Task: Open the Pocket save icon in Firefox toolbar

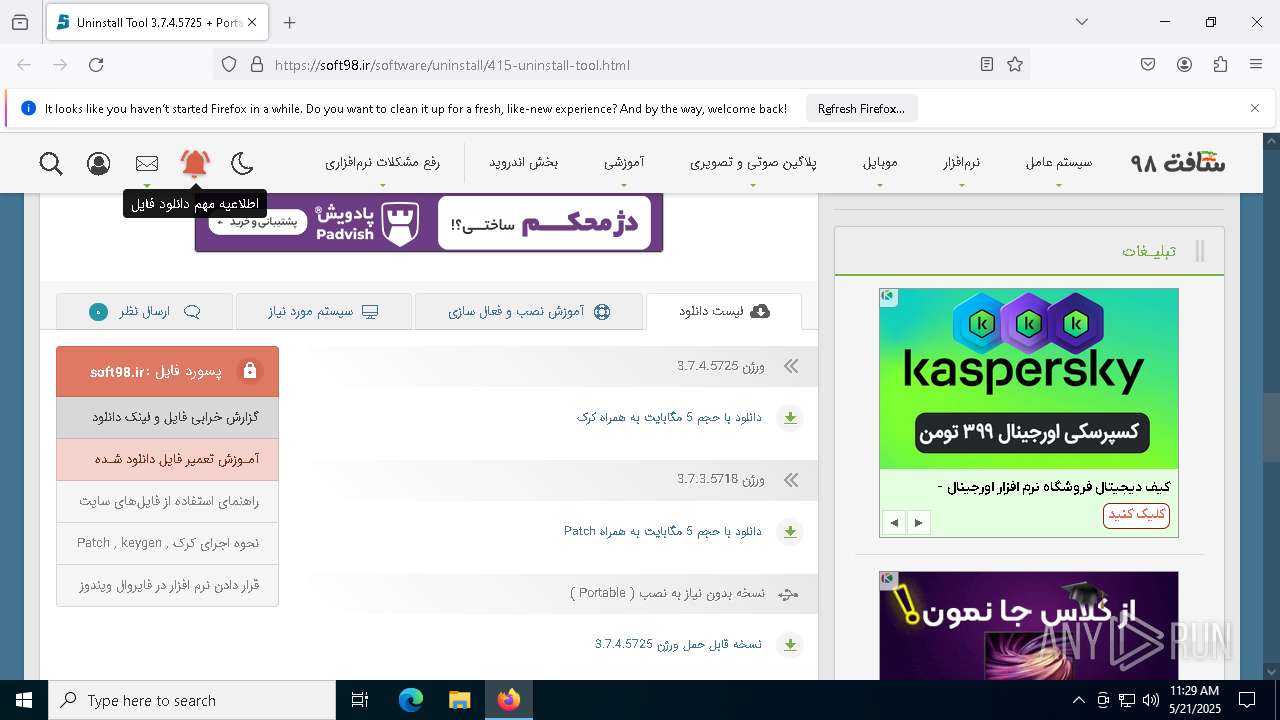Action: (x=1148, y=65)
